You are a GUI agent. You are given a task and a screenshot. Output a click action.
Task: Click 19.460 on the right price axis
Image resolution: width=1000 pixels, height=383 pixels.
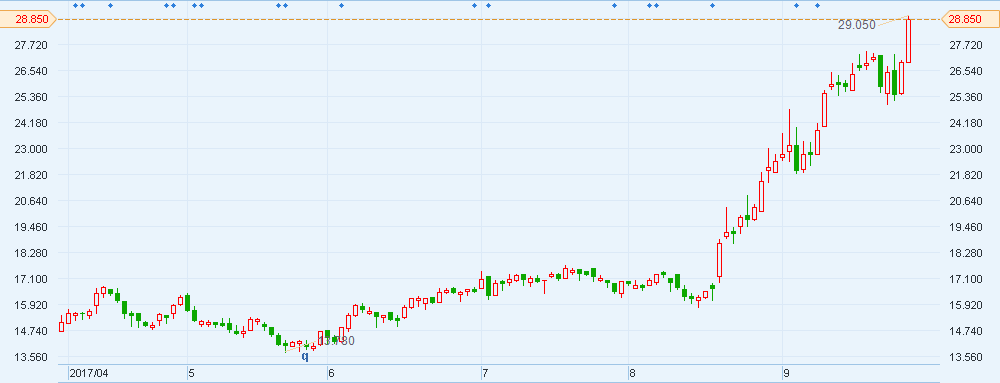[967, 227]
